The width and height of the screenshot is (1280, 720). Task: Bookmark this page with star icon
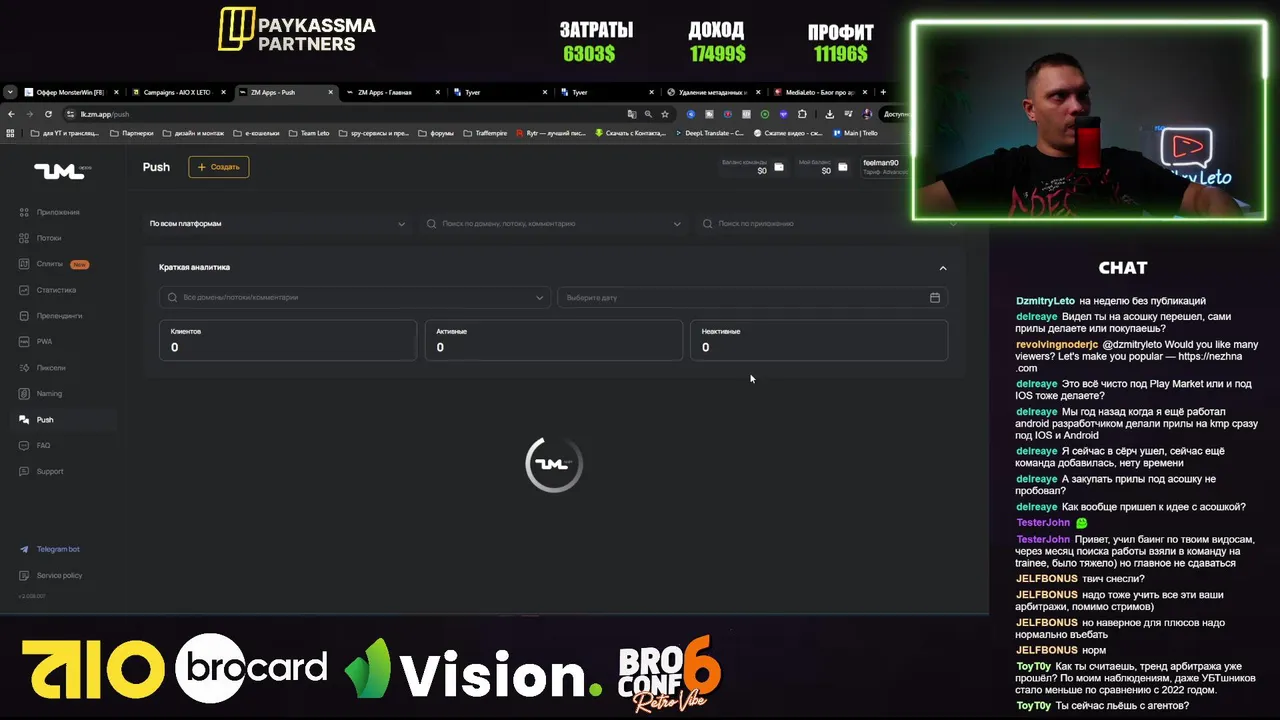665,114
